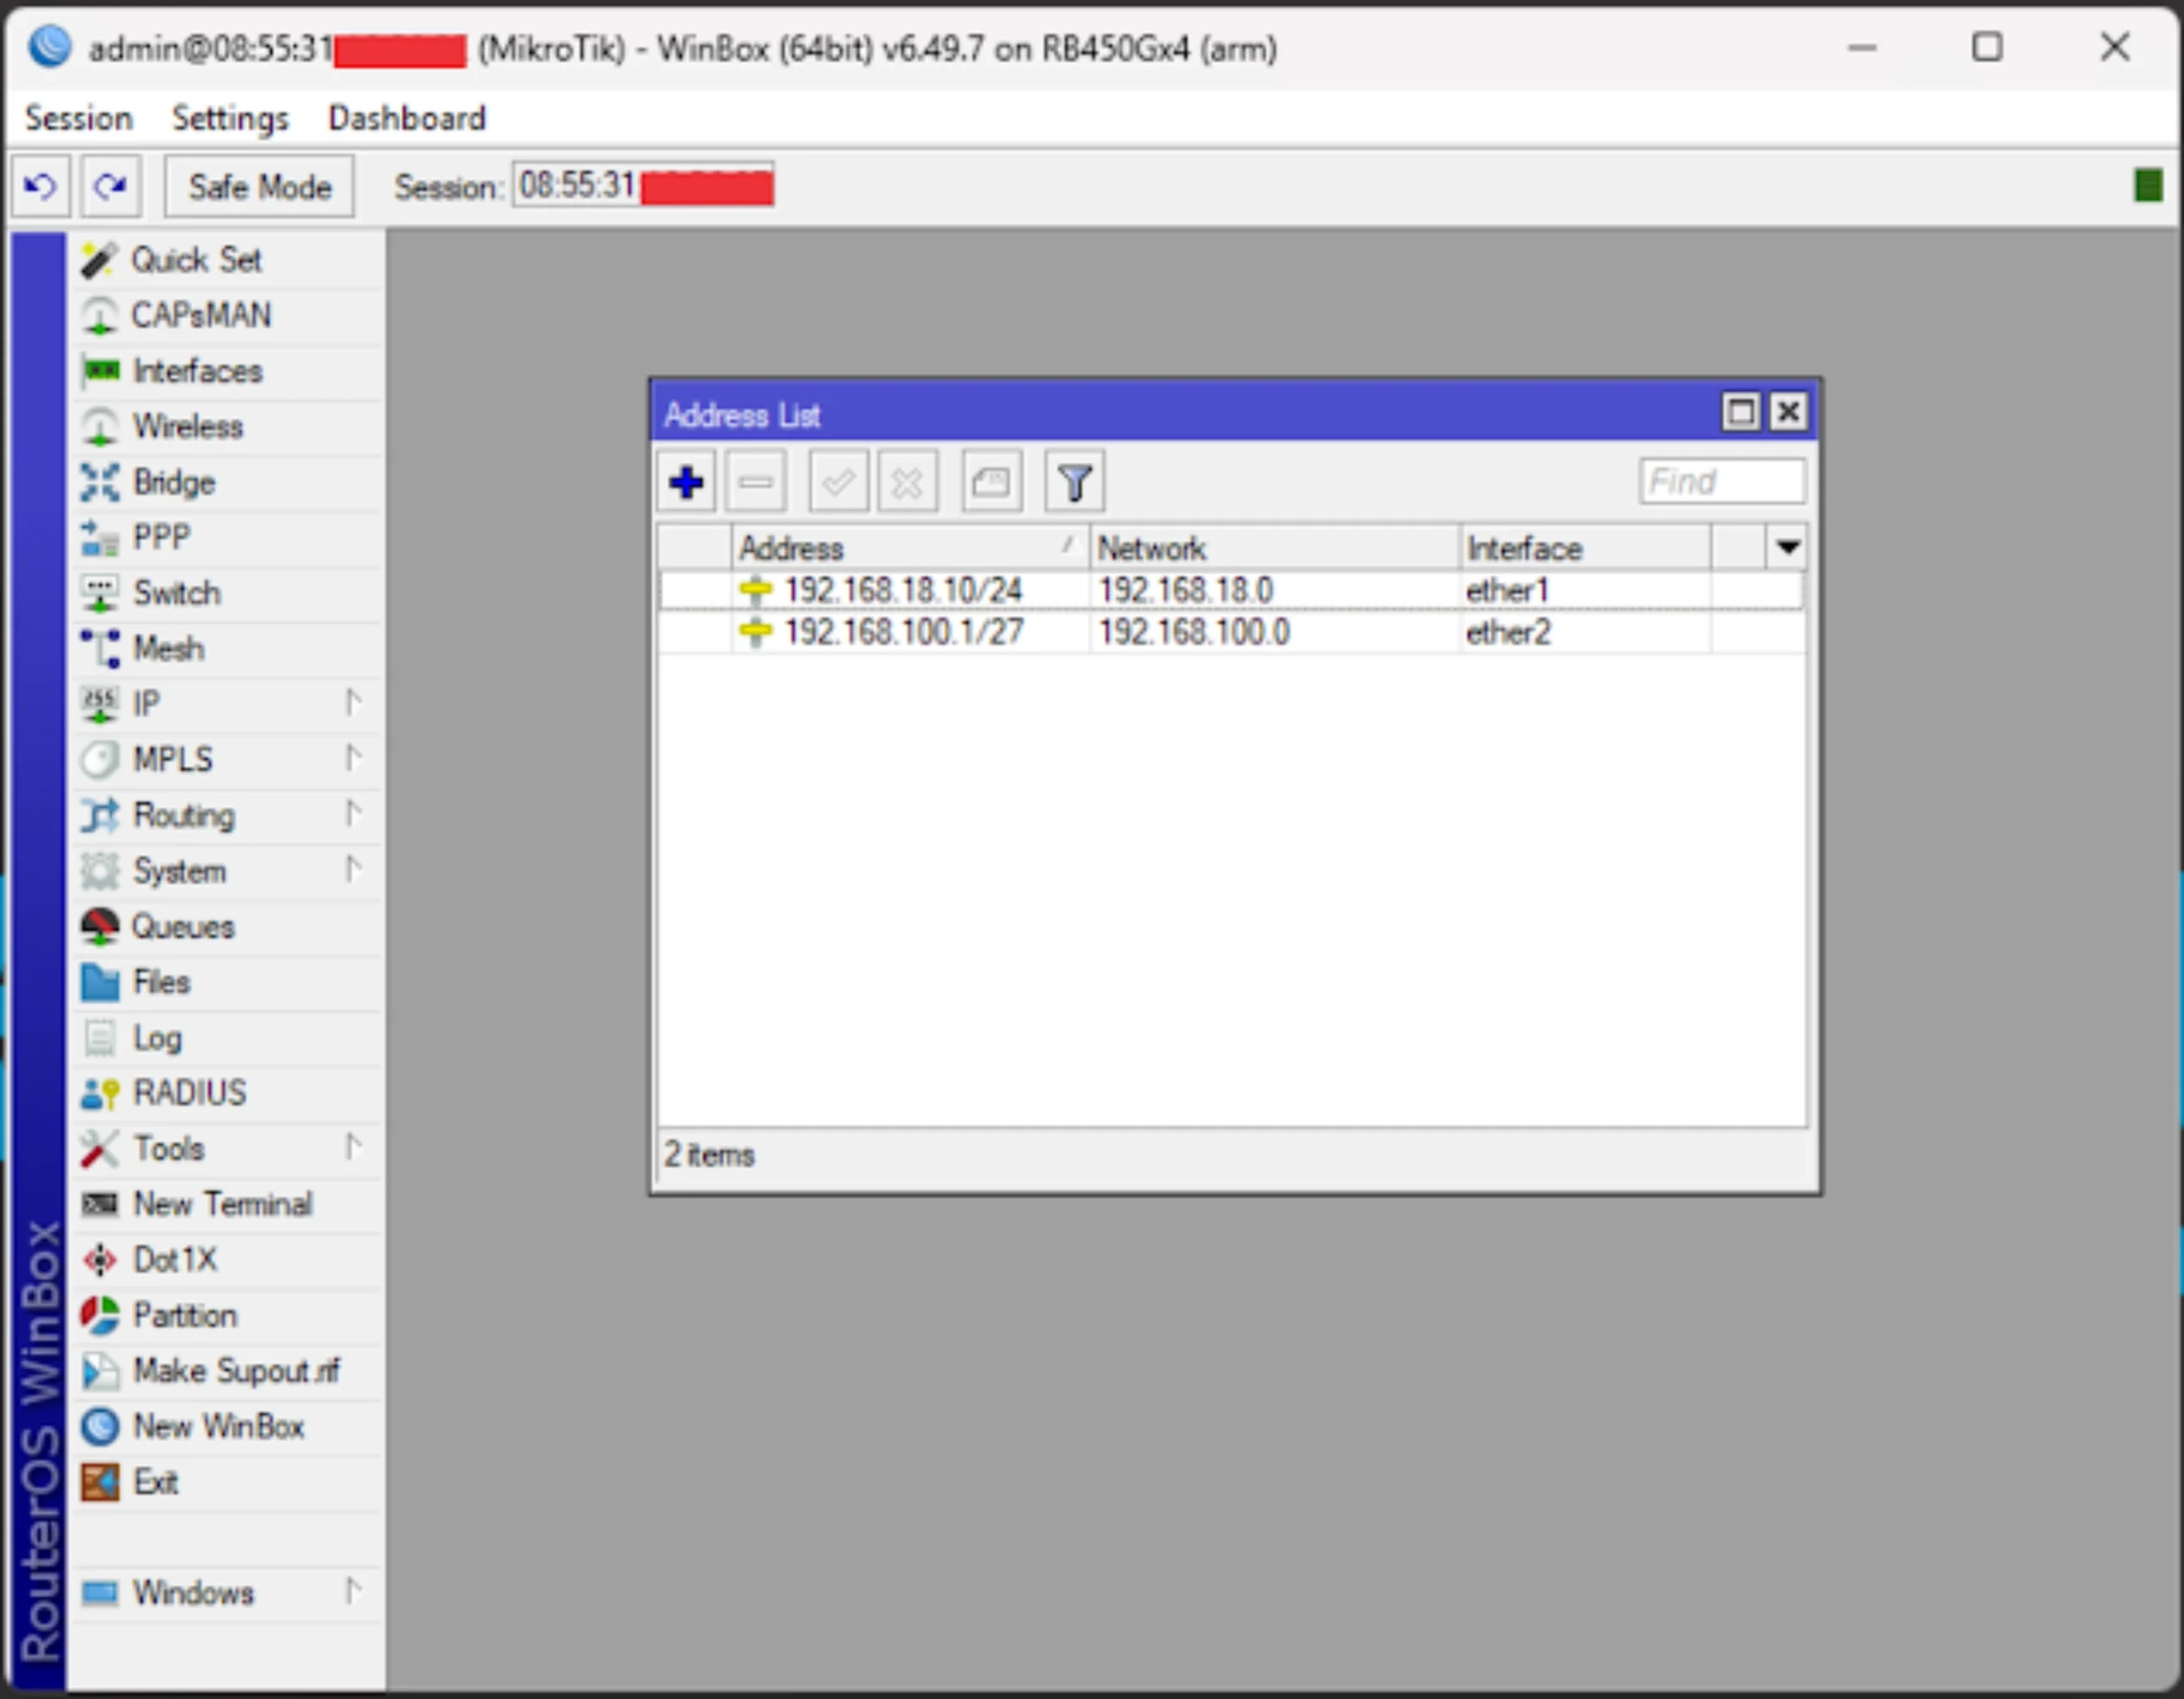Toggle Safe Mode
Screen dimensions: 2184x1699
259,187
